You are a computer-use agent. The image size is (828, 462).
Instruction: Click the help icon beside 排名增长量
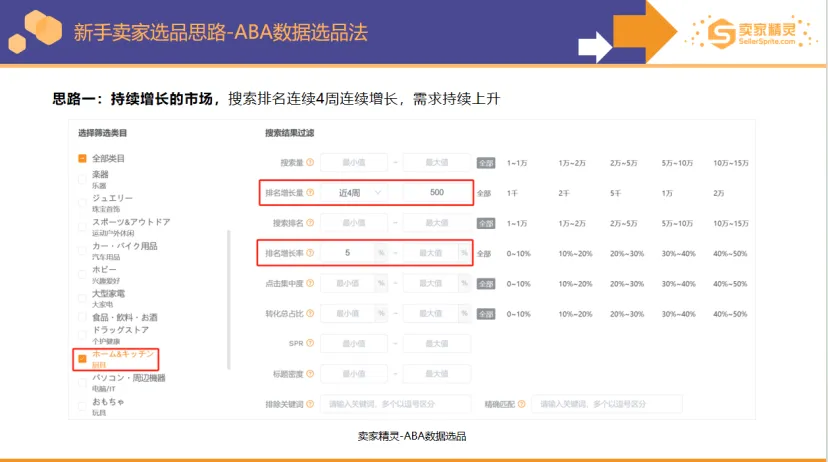click(x=310, y=192)
